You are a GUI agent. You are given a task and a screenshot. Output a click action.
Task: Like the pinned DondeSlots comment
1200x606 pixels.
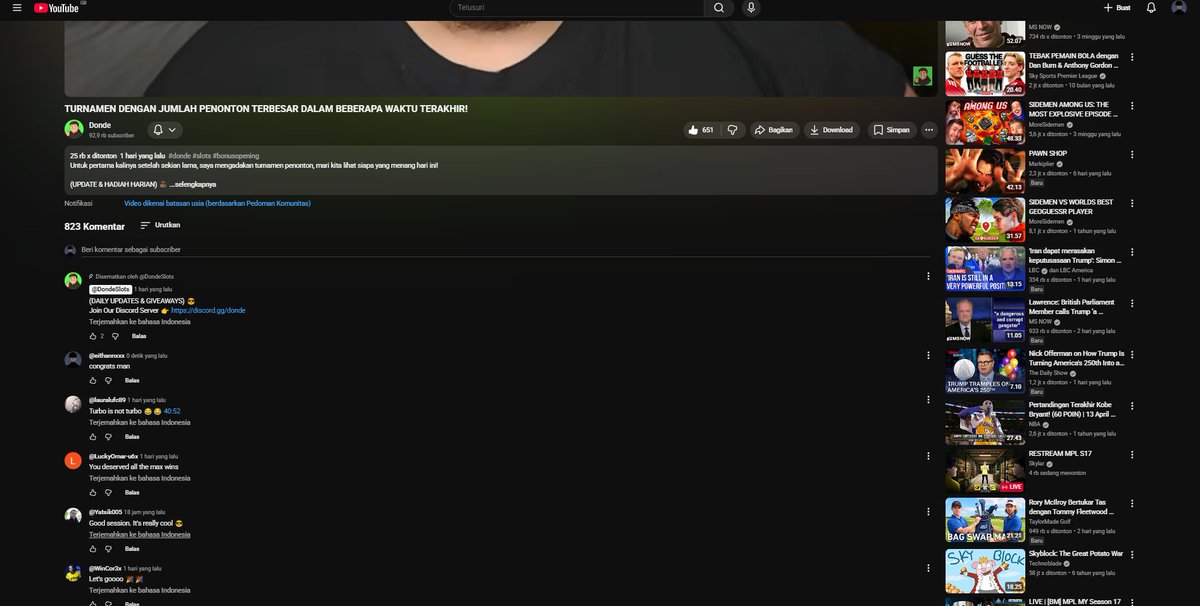(x=92, y=335)
